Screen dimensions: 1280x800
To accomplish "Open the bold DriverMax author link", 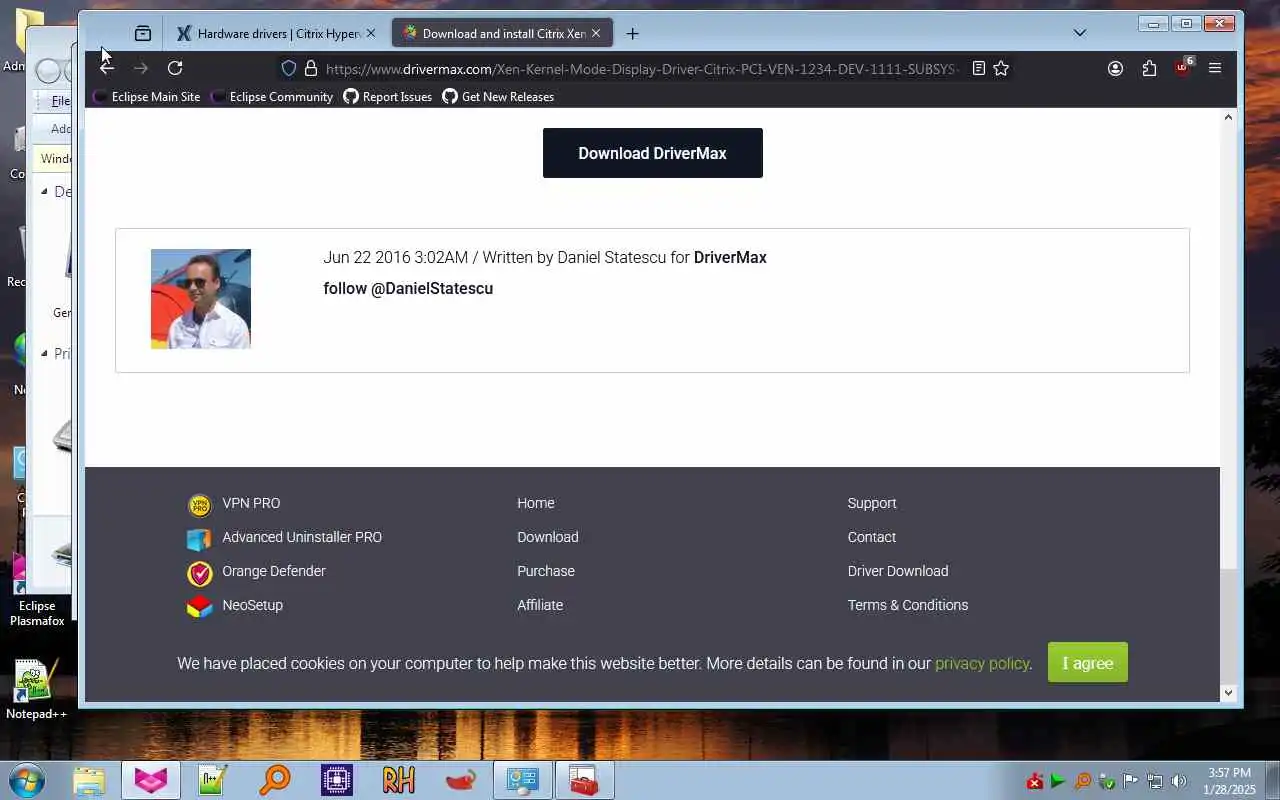I will (730, 257).
